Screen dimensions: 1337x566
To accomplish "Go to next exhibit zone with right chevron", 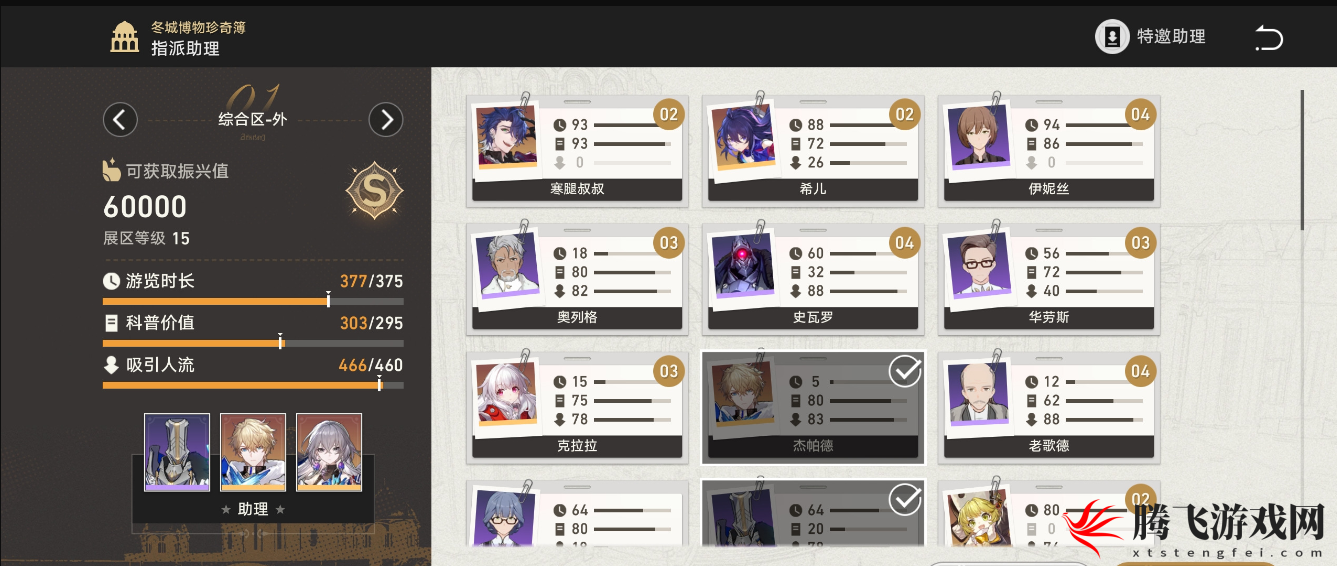I will pos(386,120).
